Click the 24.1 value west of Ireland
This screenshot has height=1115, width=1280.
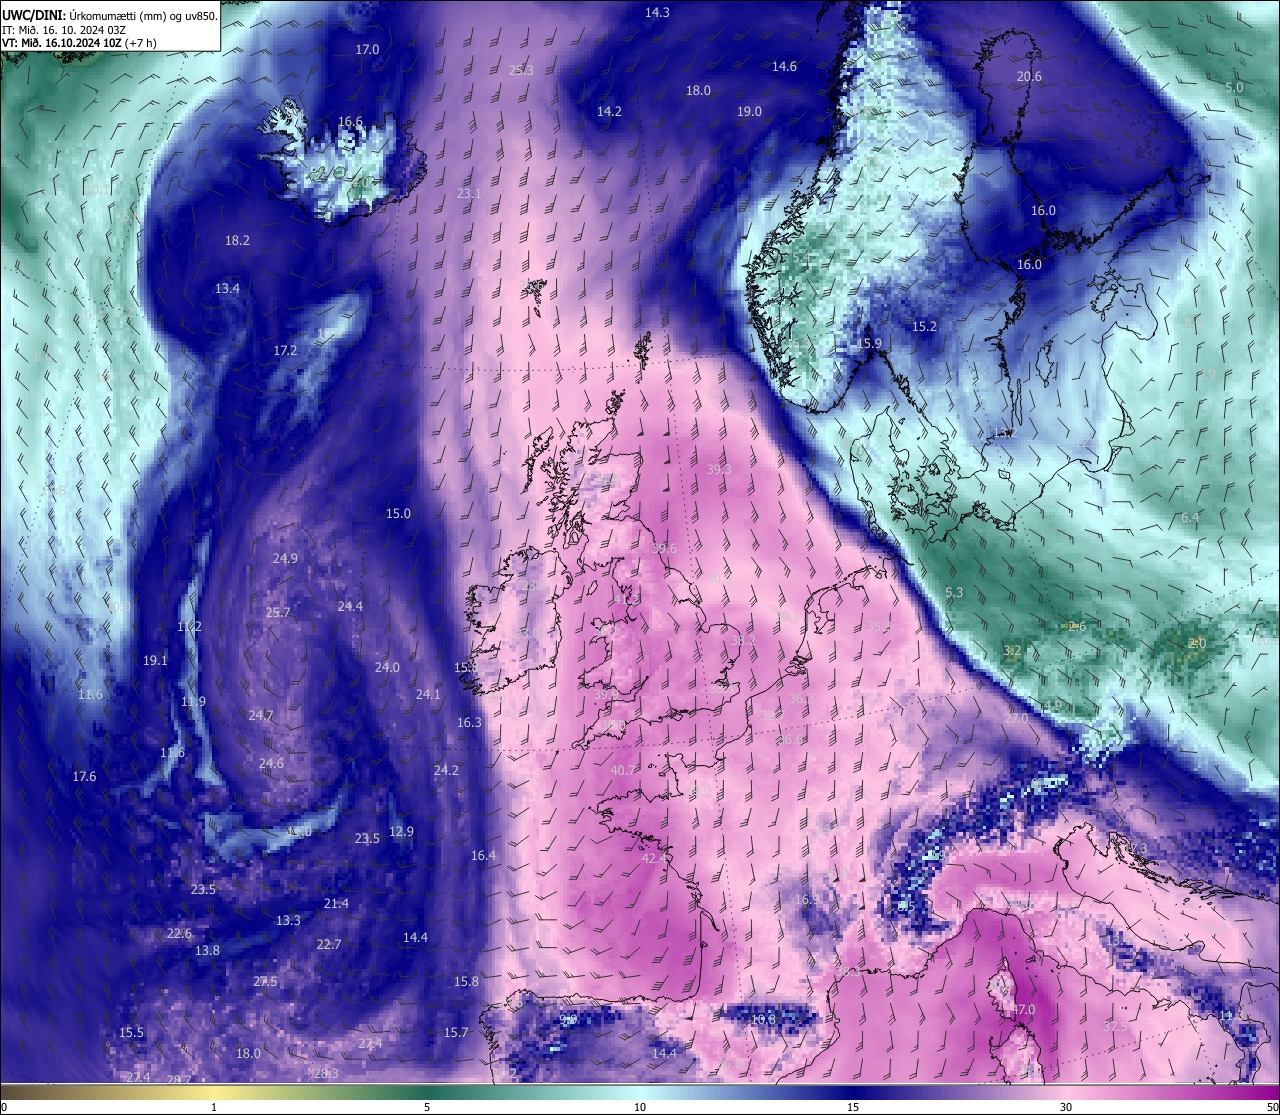(428, 694)
